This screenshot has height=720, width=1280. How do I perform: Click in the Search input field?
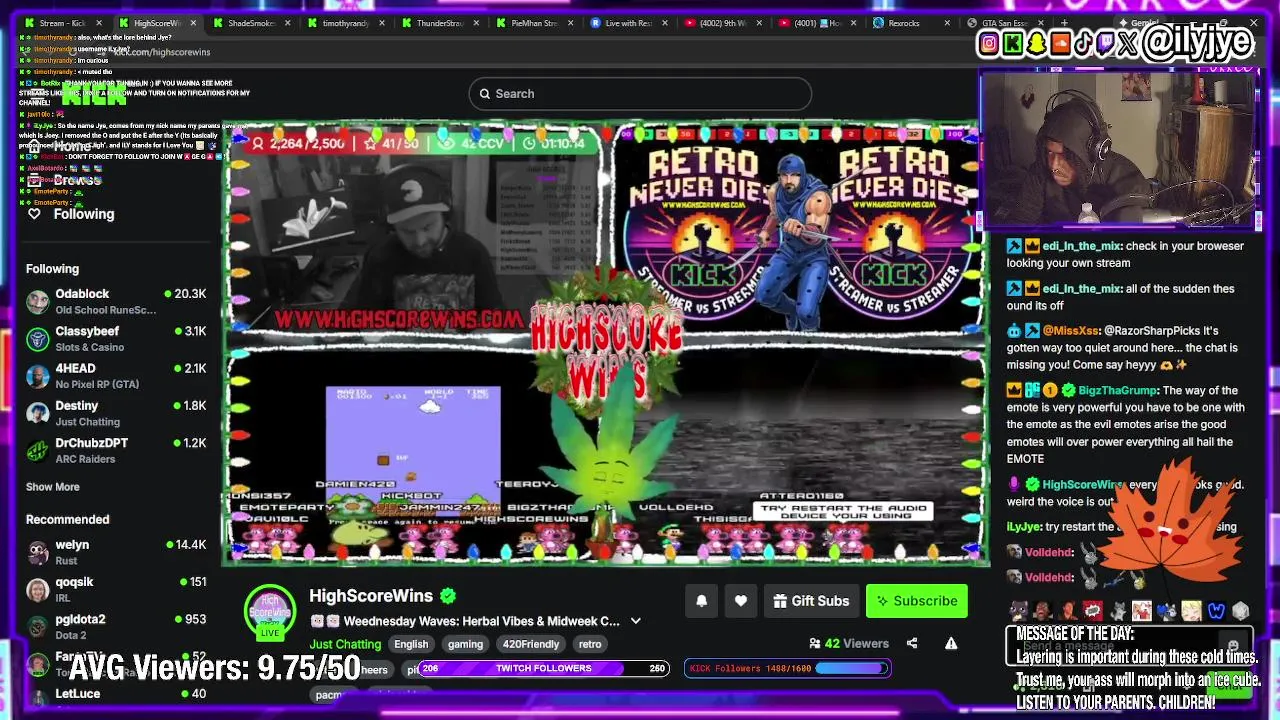pos(640,94)
